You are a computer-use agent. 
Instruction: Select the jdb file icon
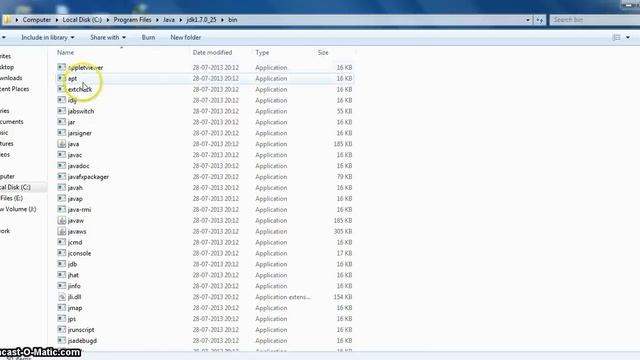coord(62,264)
